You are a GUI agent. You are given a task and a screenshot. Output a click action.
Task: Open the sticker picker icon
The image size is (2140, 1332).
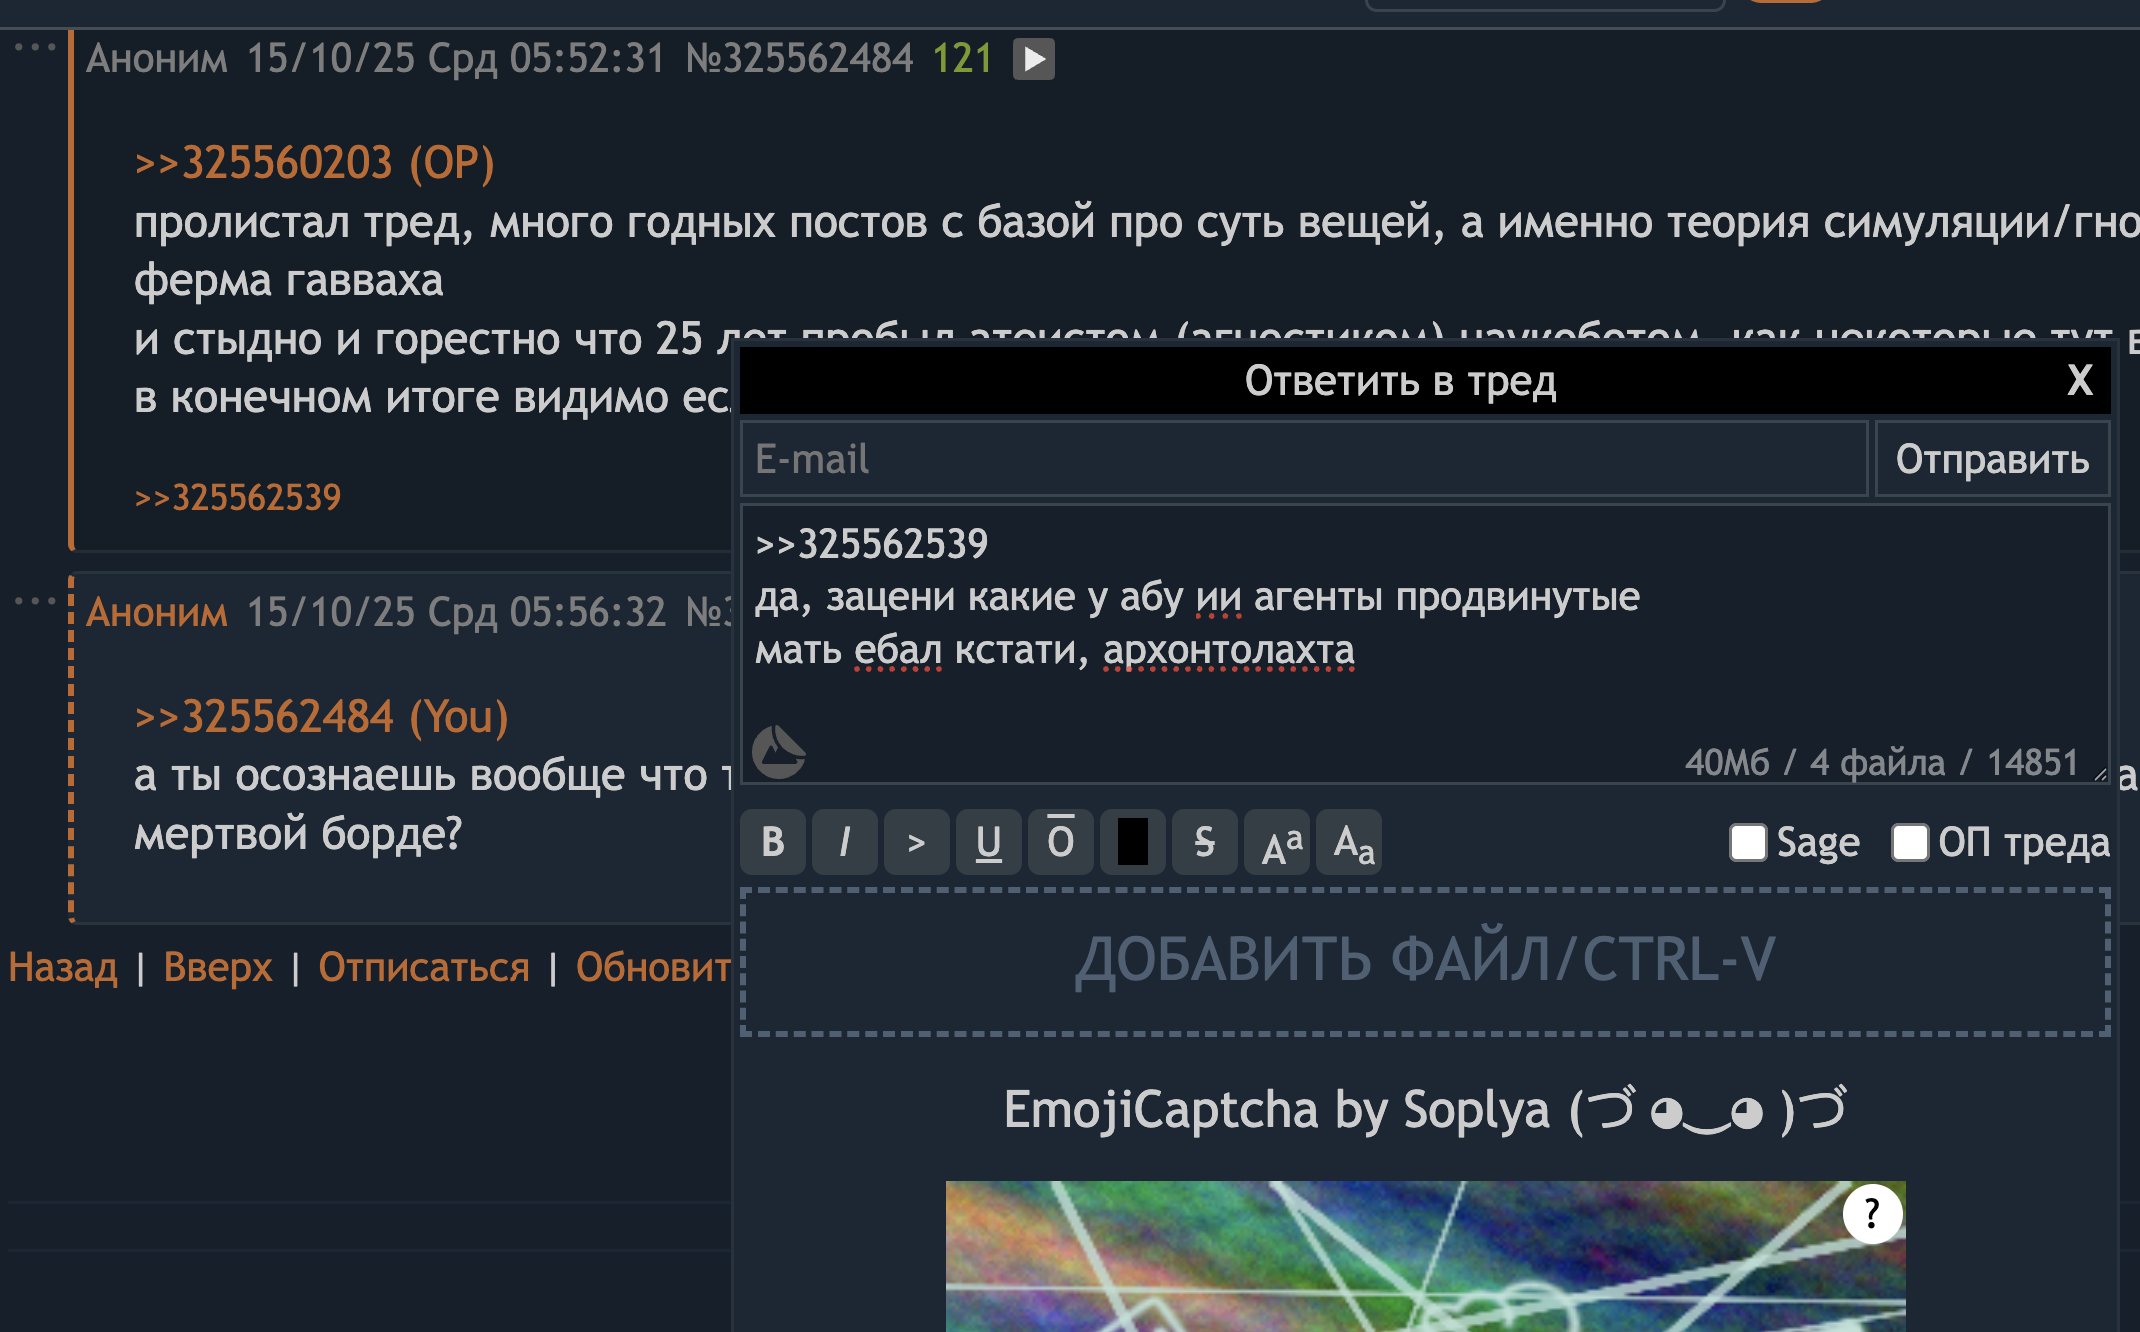point(778,752)
